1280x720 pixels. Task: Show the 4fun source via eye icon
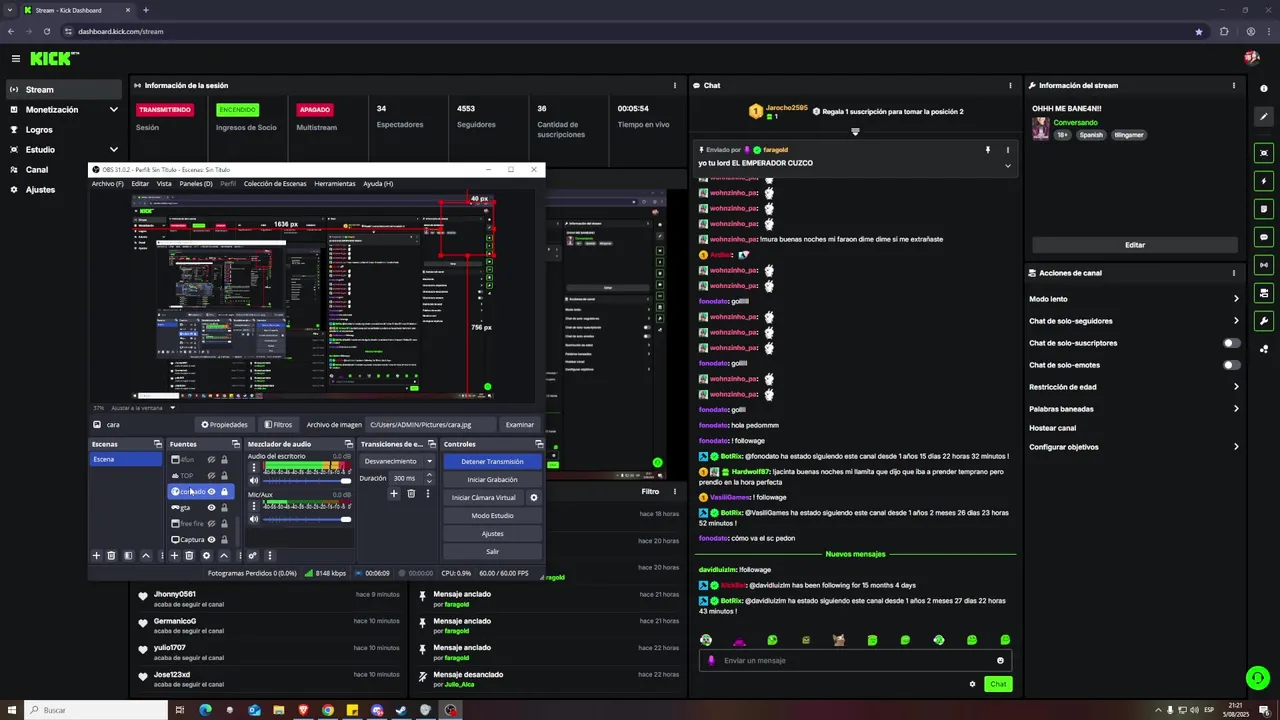pos(211,460)
